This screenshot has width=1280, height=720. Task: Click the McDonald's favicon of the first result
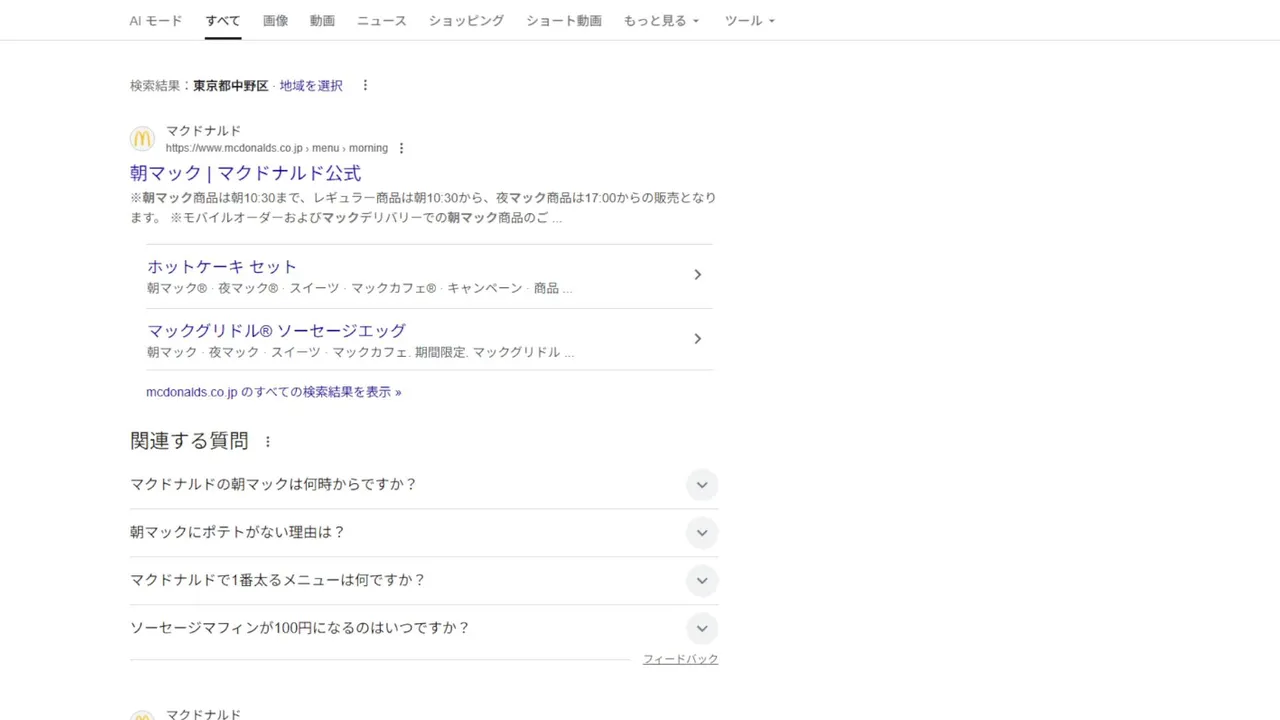point(143,139)
